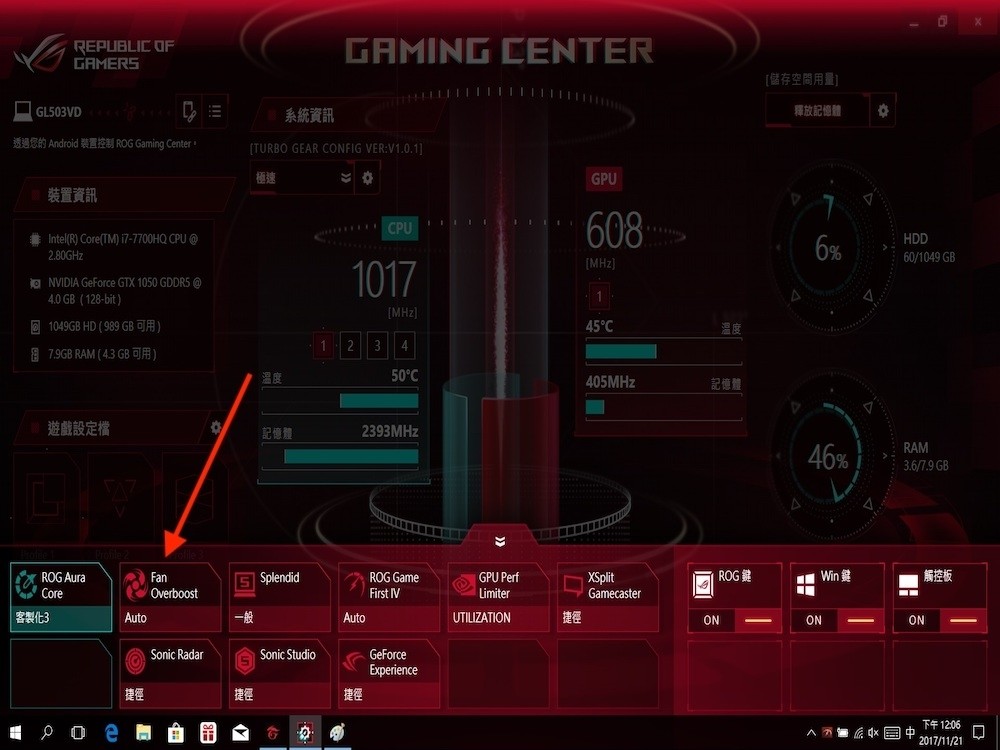Click the RAM usage gauge's right arrow
This screenshot has width=1000, height=750.
[x=885, y=456]
